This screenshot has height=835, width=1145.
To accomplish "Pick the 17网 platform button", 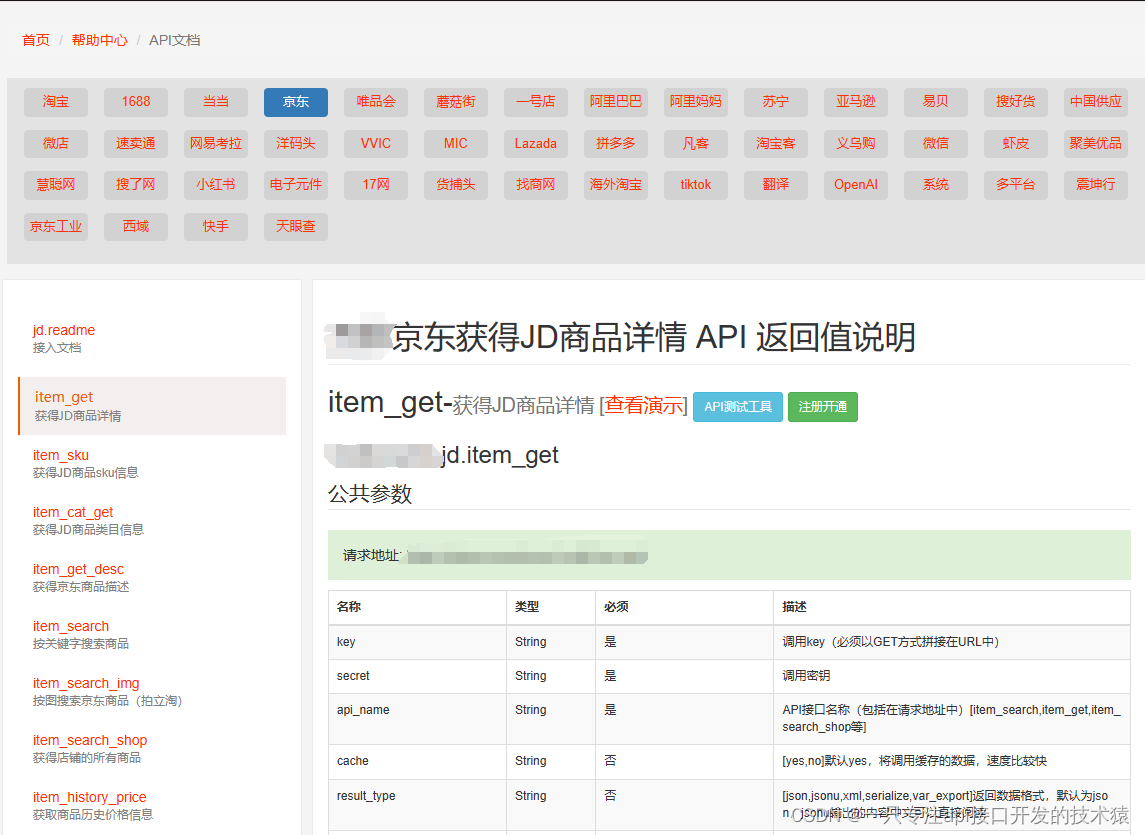I will [375, 185].
